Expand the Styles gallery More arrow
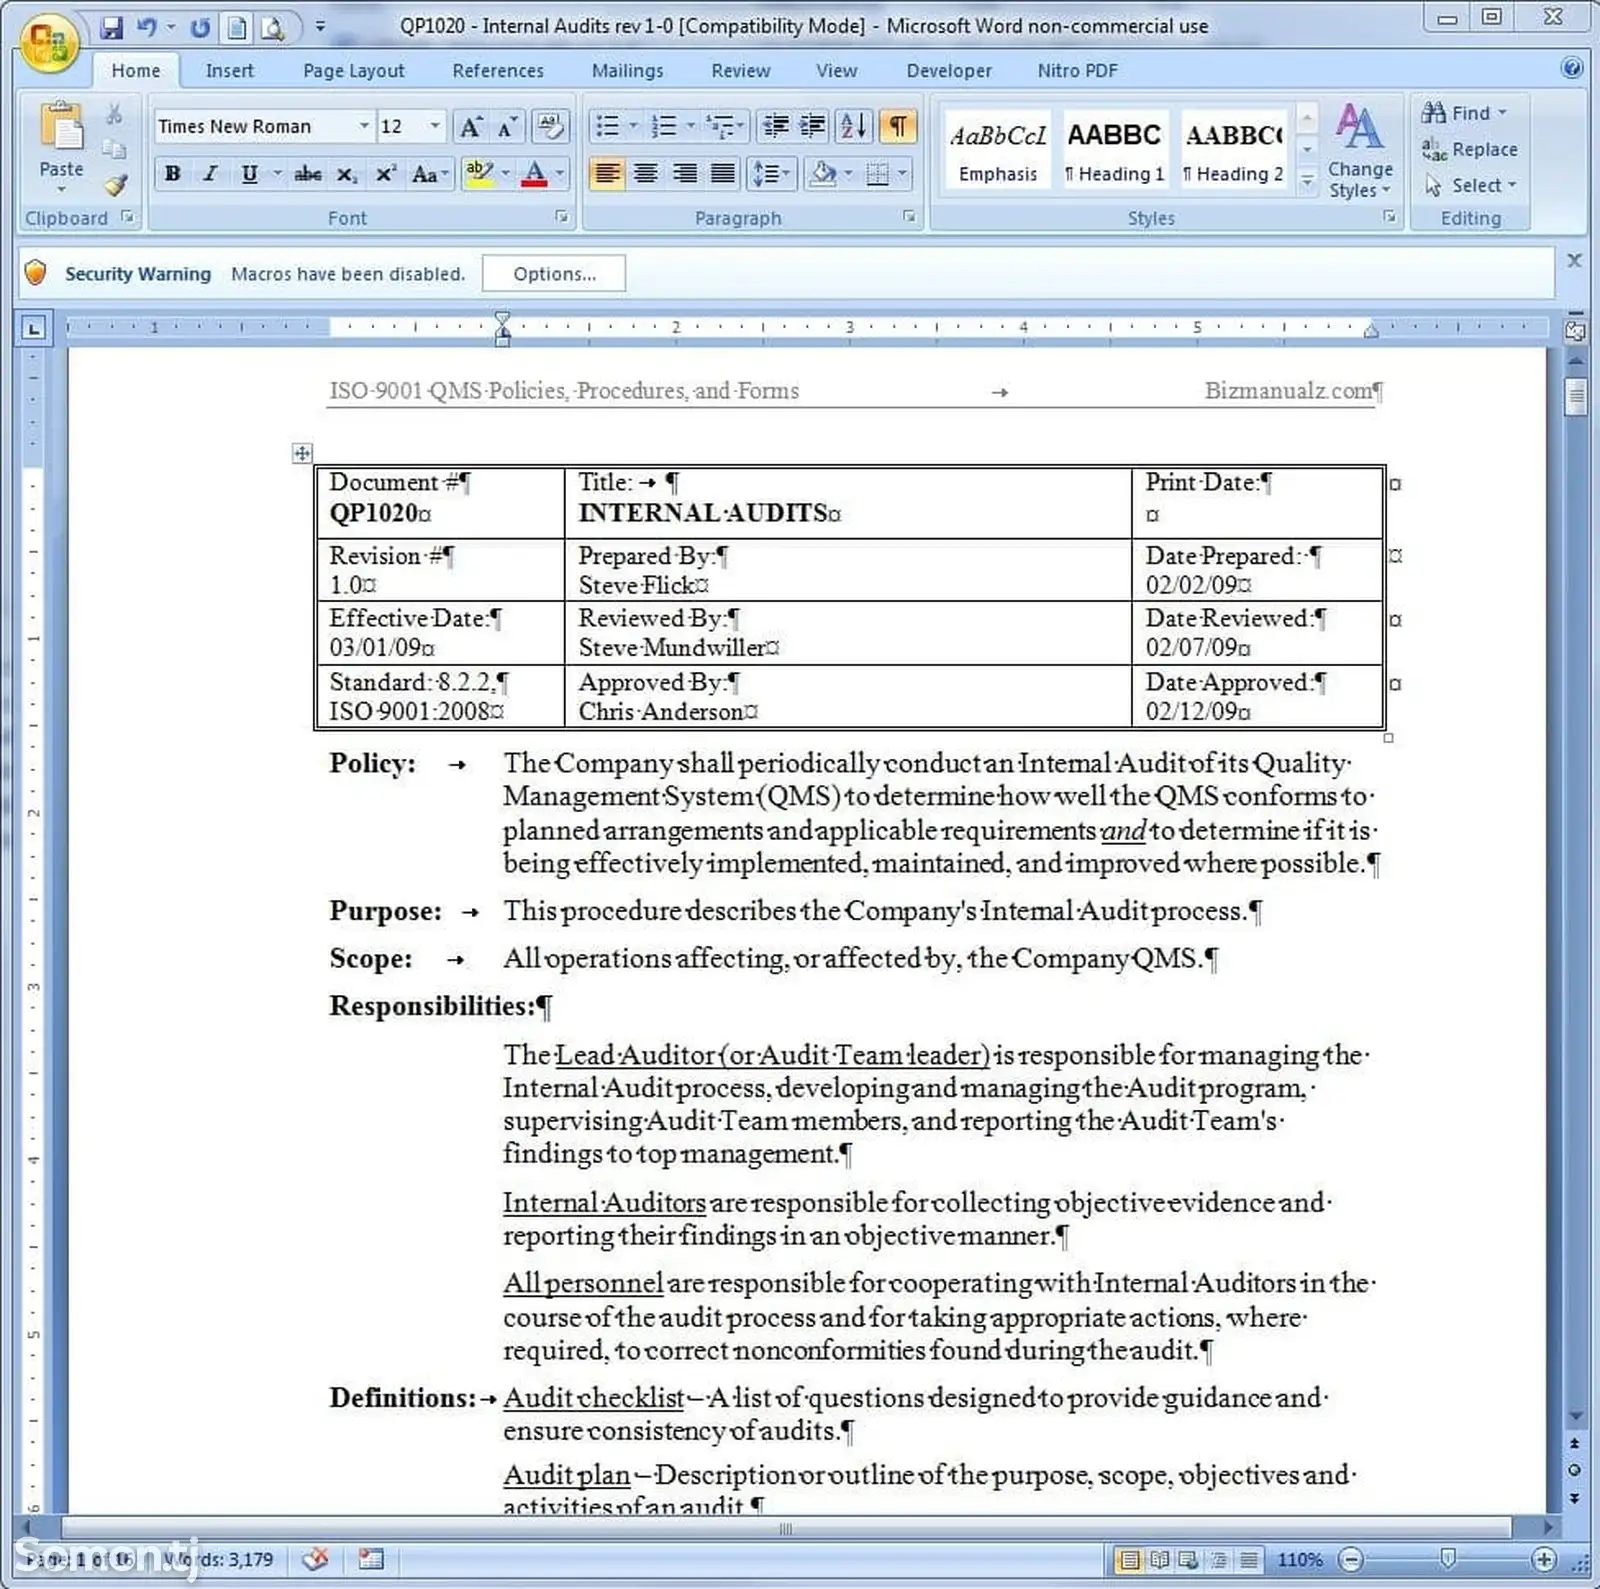1600x1589 pixels. (1306, 182)
